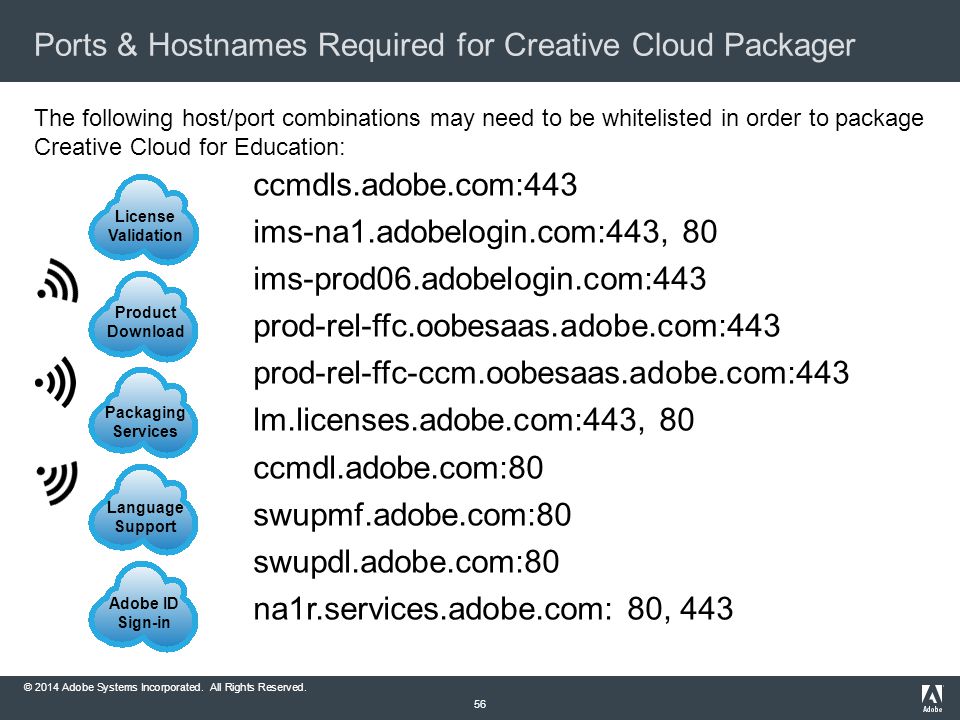Click the 'ims-na1.adobelogin.com:443, 80' line
This screenshot has height=720, width=960.
tap(485, 232)
